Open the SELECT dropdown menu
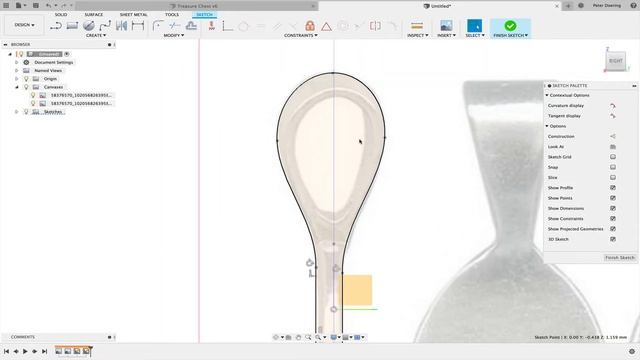640x360 pixels. (x=475, y=36)
